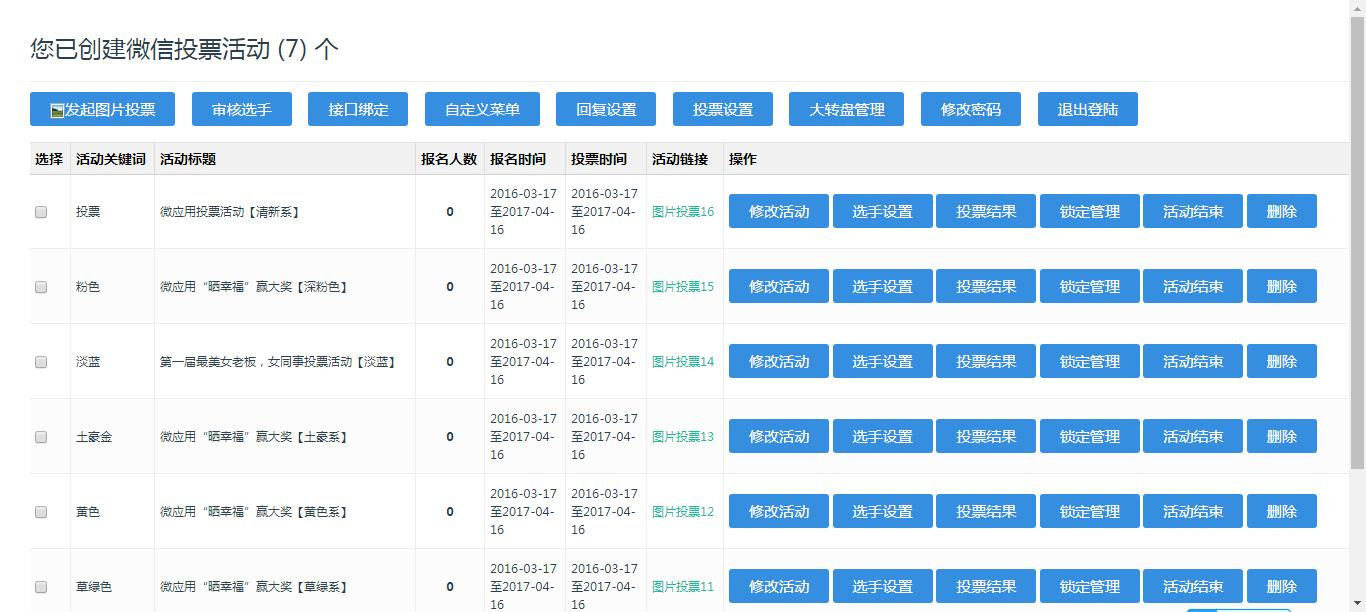This screenshot has height=612, width=1366.
Task: Open 大转盘管理
Action: pos(847,109)
